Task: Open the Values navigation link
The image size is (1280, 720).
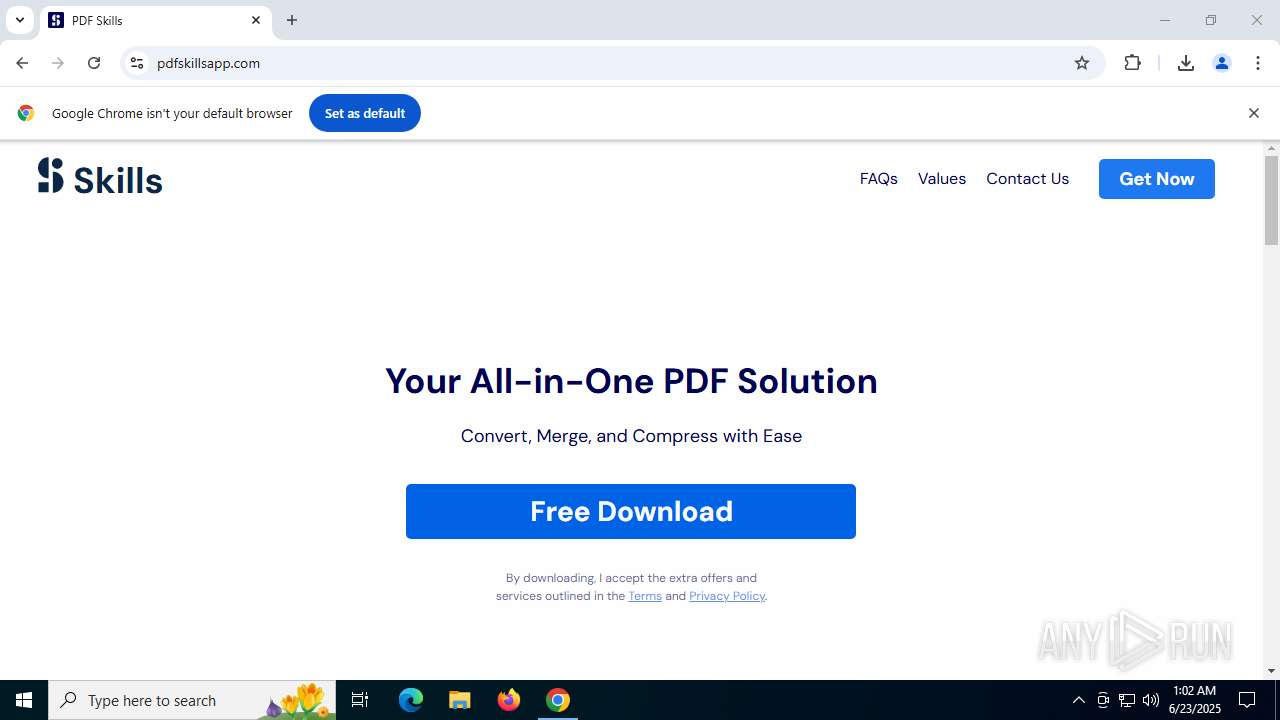Action: pos(942,179)
